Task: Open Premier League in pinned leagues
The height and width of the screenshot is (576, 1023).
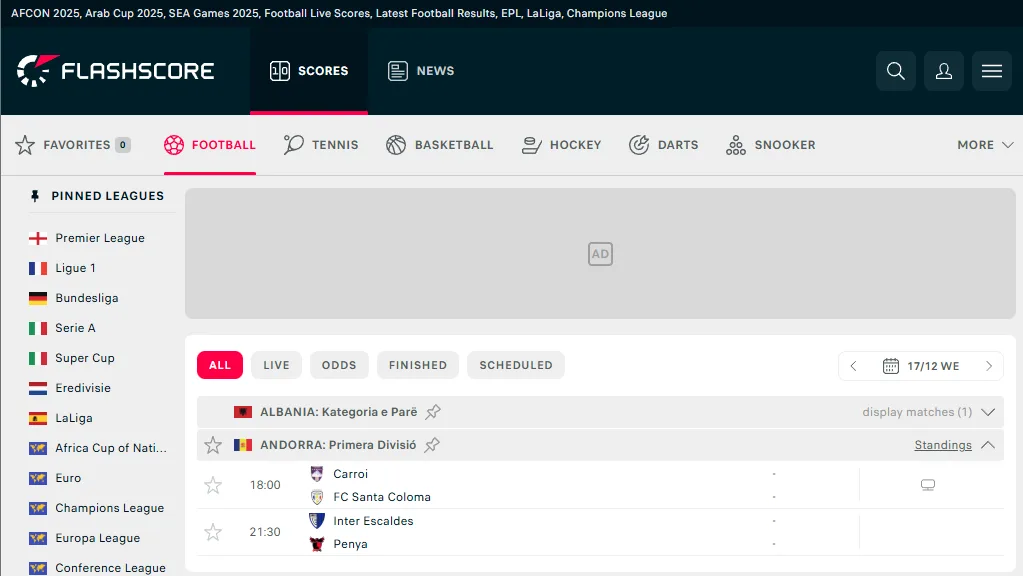Action: point(100,238)
